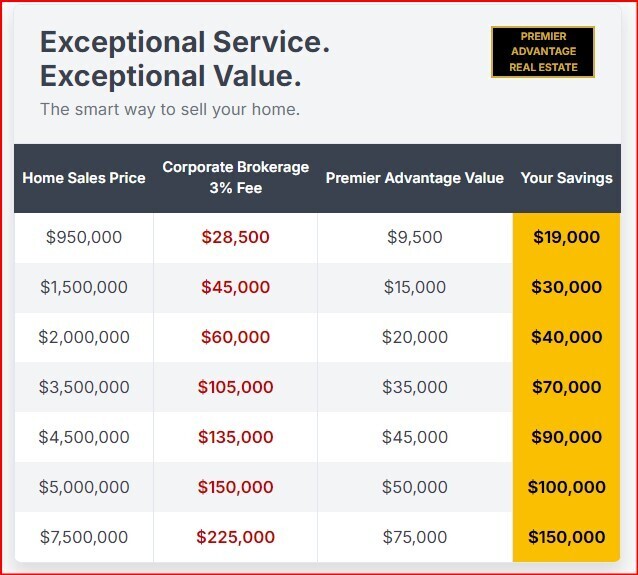Click the $90,000 savings cell
Screen dimensions: 638x575
pos(566,437)
